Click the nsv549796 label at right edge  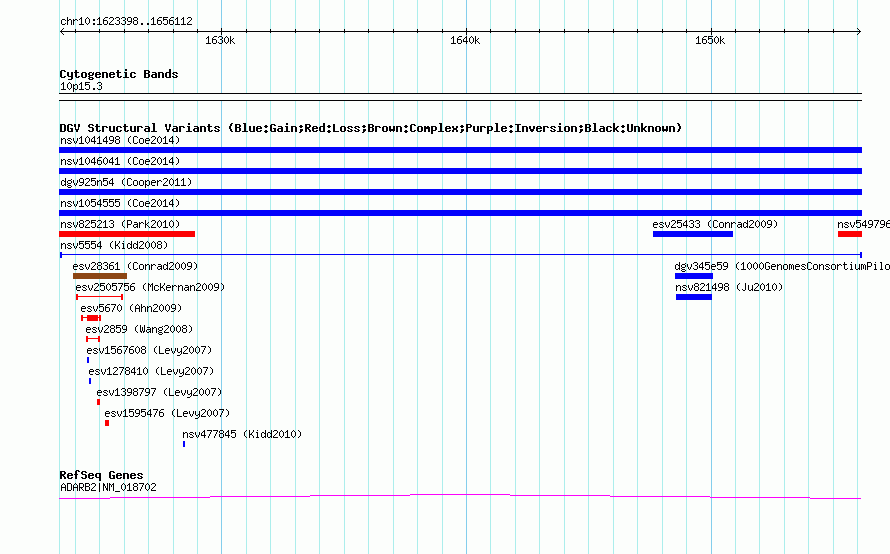click(x=863, y=224)
